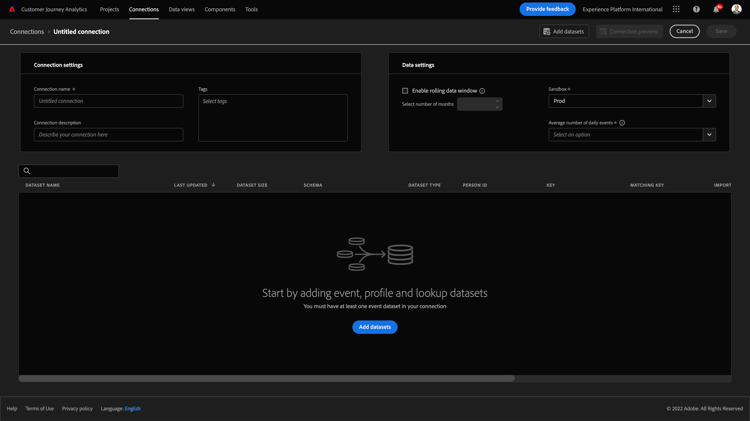Click the Dataset Type column header
The width and height of the screenshot is (750, 421).
[x=424, y=185]
